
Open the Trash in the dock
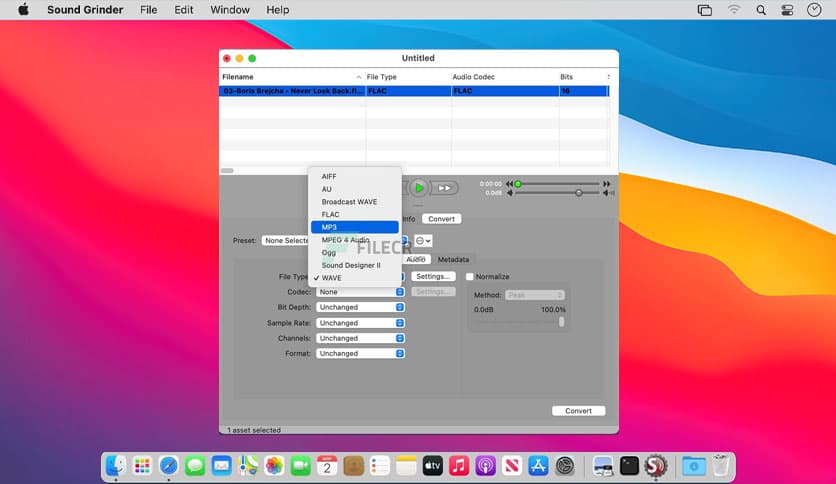pyautogui.click(x=720, y=465)
